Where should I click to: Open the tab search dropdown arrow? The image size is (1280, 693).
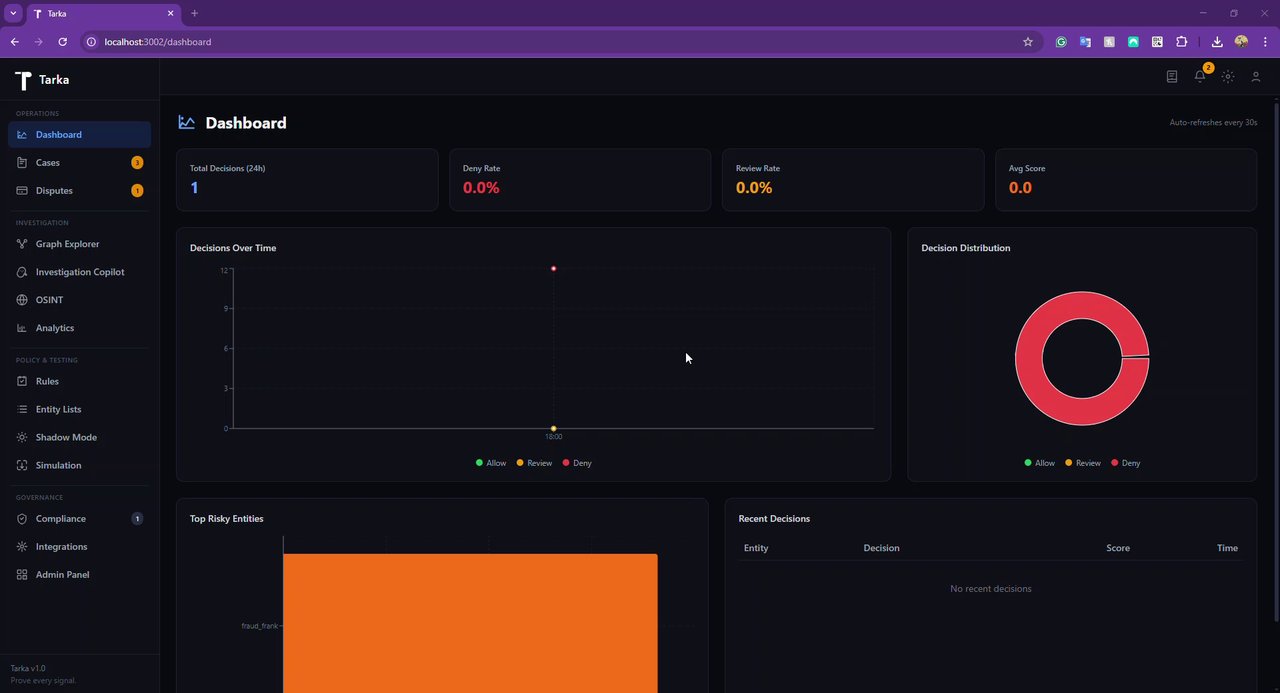pos(13,13)
